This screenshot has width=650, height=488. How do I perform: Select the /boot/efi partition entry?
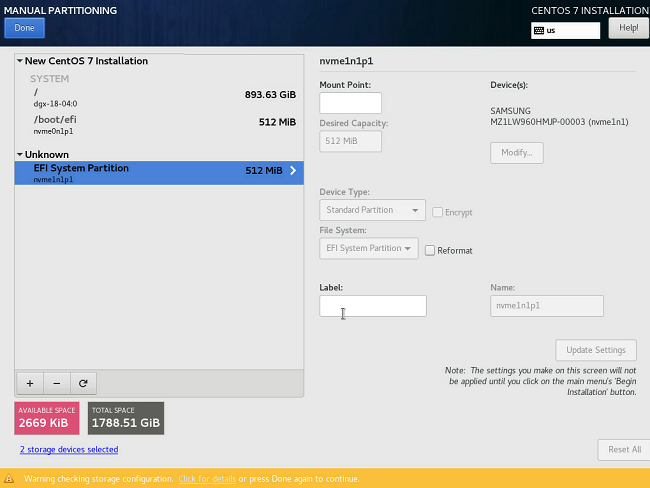[158, 123]
